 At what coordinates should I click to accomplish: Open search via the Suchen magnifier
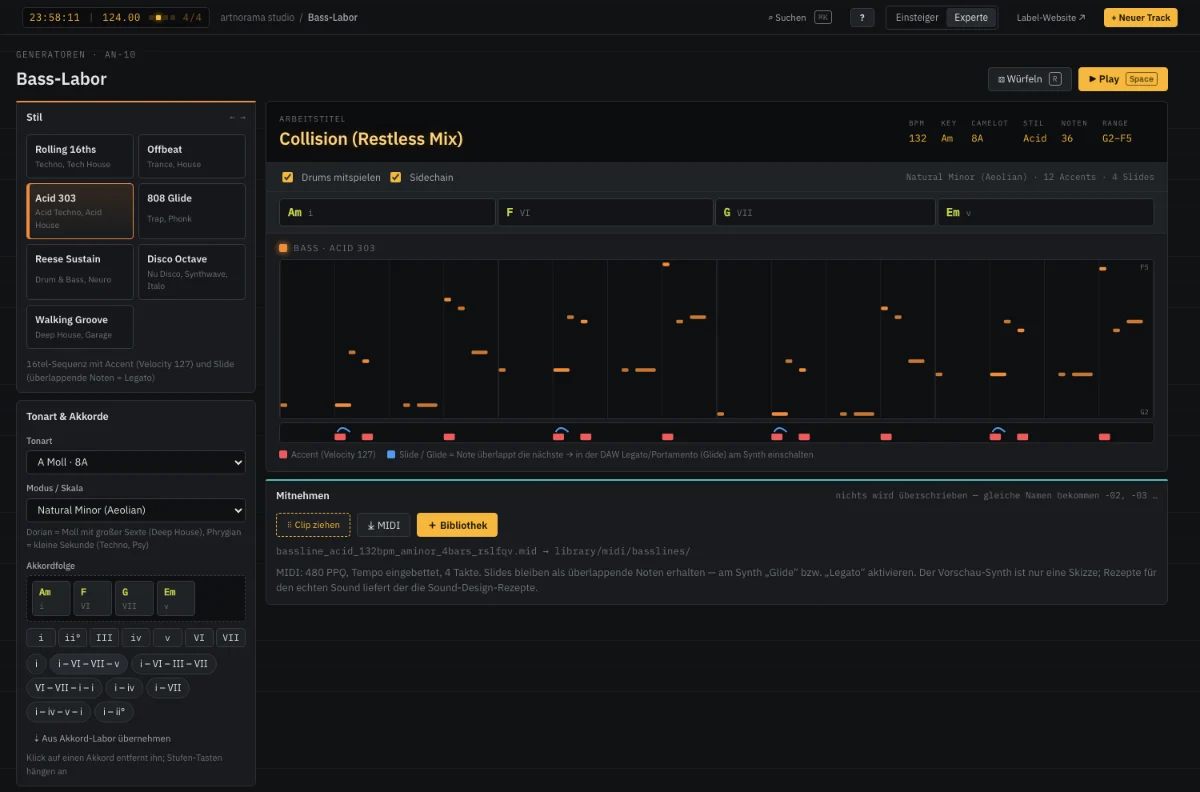click(800, 17)
